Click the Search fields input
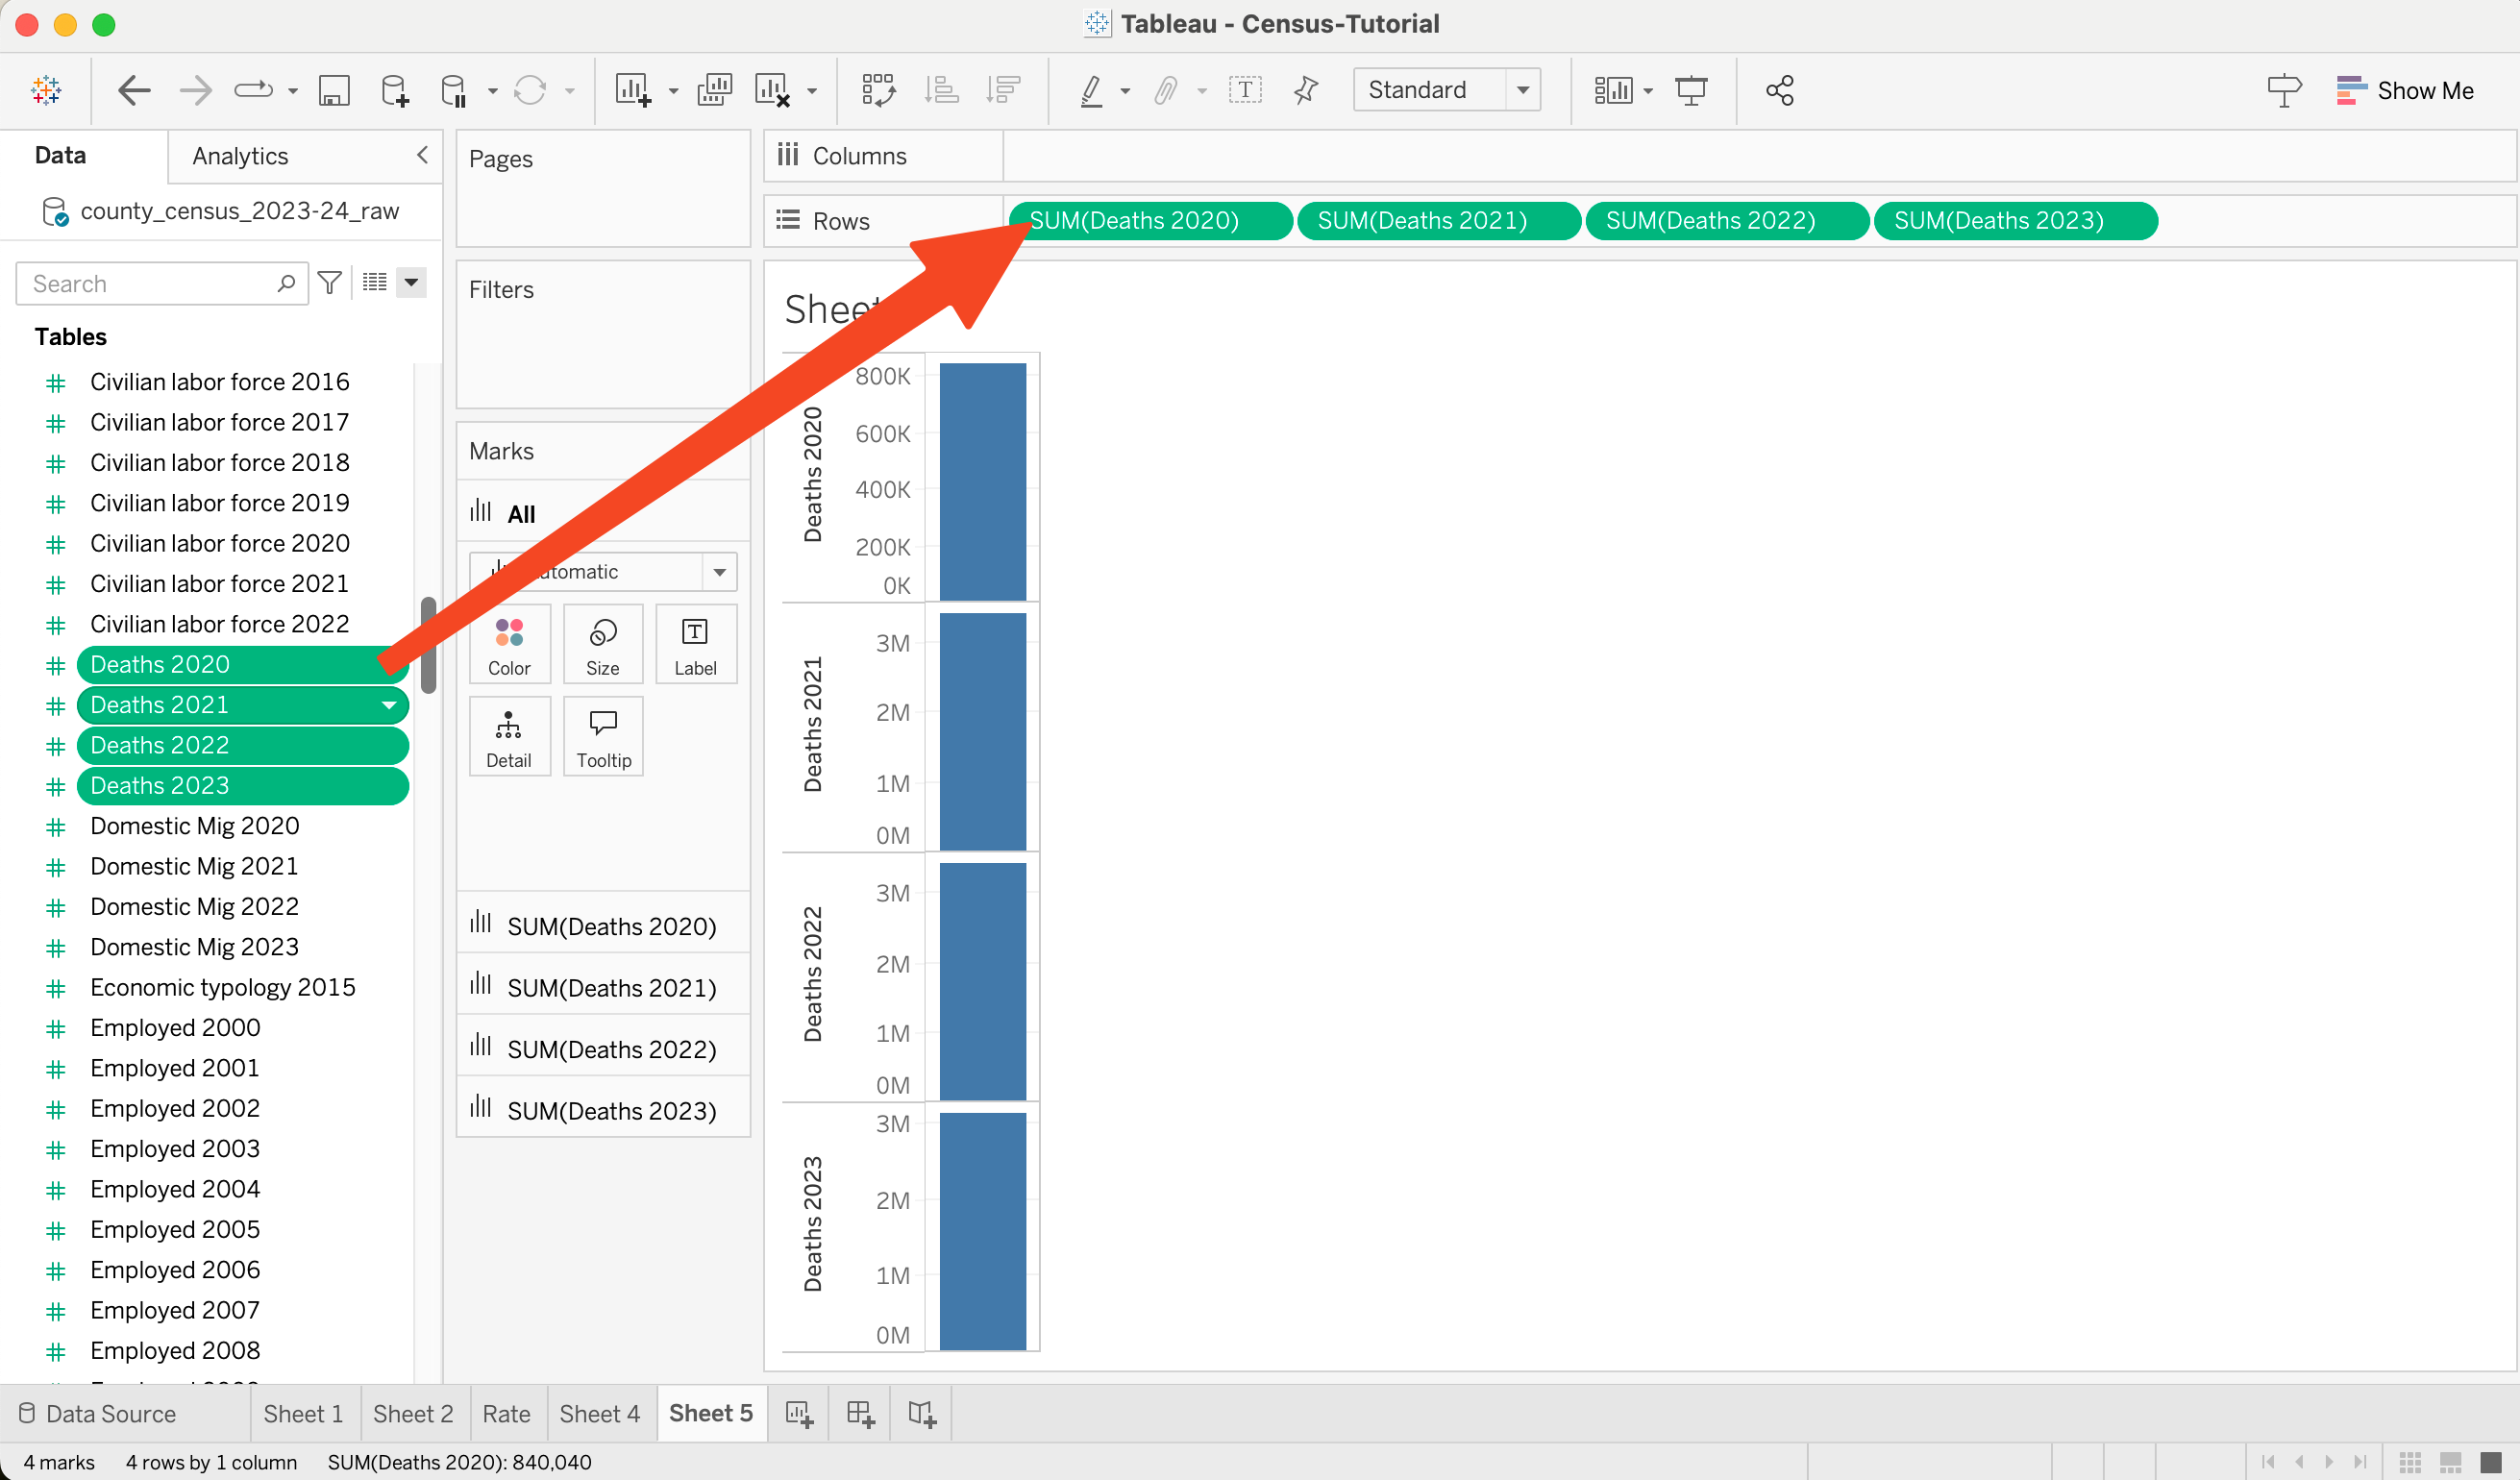 tap(162, 283)
